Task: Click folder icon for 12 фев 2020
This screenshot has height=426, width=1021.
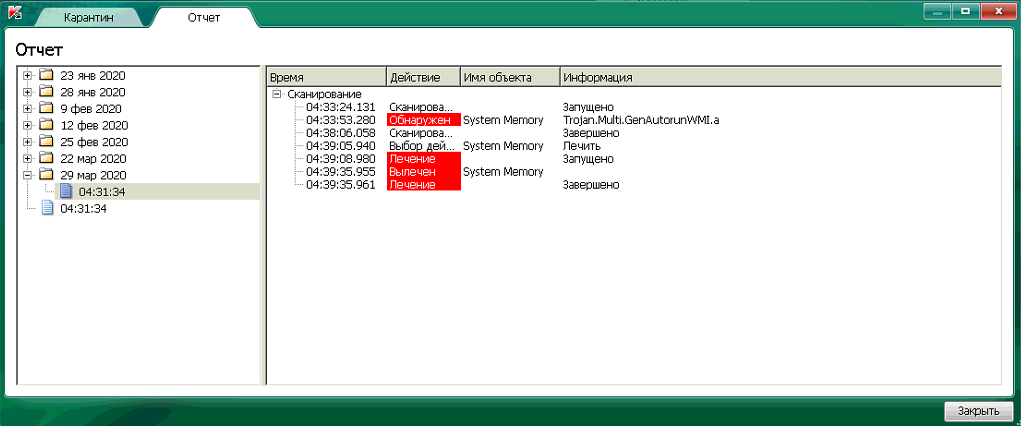Action: tap(46, 125)
